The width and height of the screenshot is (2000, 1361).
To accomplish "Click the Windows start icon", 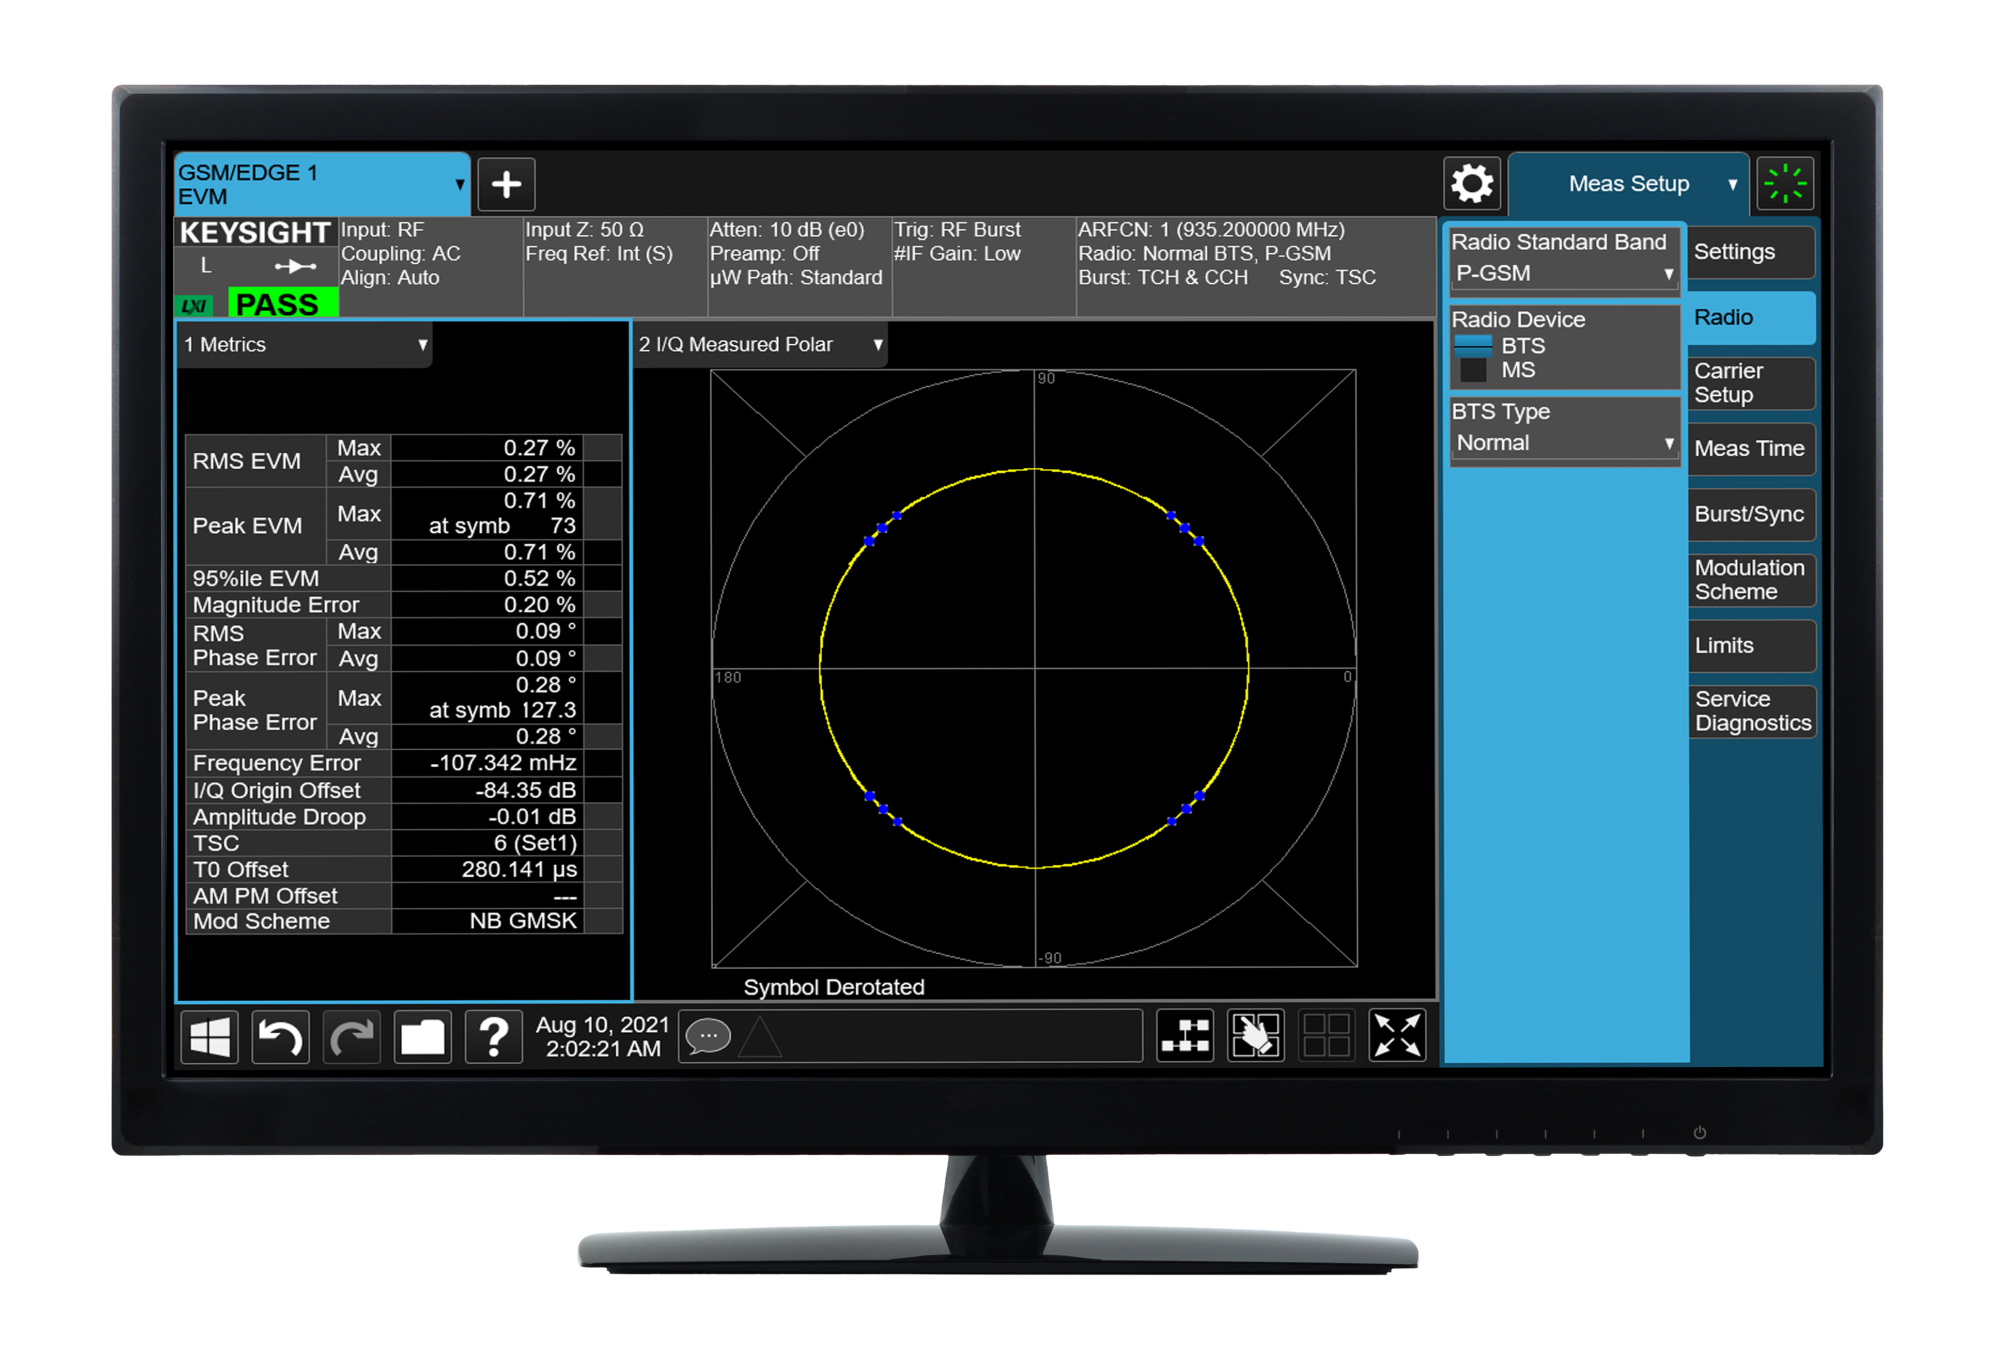I will (x=210, y=1037).
